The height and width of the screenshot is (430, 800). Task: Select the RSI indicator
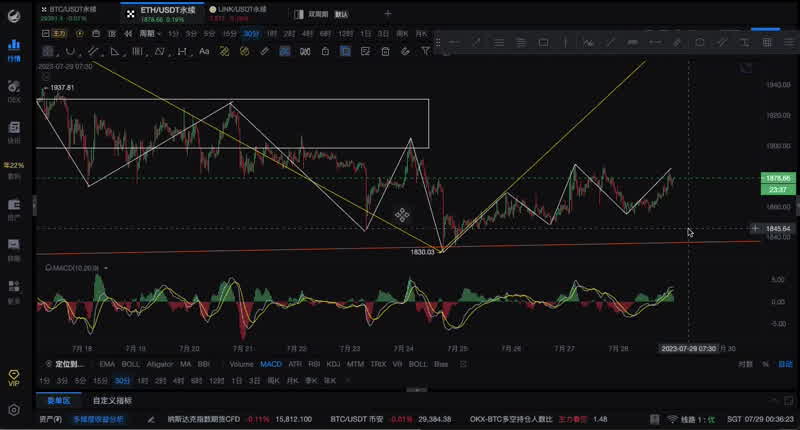point(314,364)
